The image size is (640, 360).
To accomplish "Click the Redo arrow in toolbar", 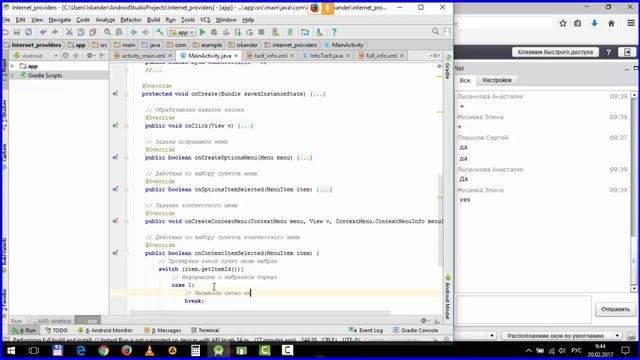I will pyautogui.click(x=54, y=32).
